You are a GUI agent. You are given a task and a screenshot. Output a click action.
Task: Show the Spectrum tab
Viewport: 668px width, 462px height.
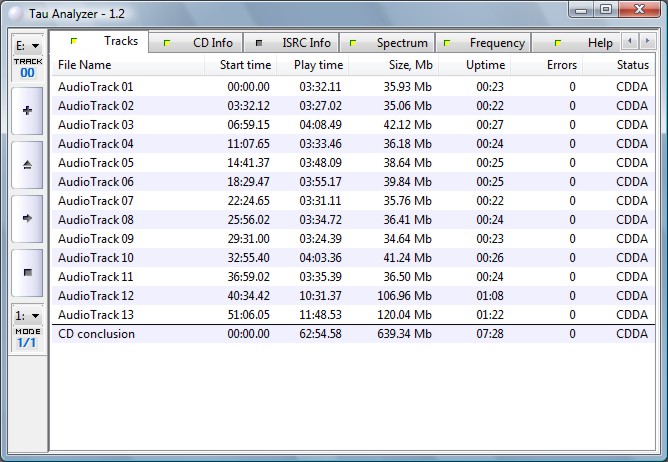click(392, 43)
